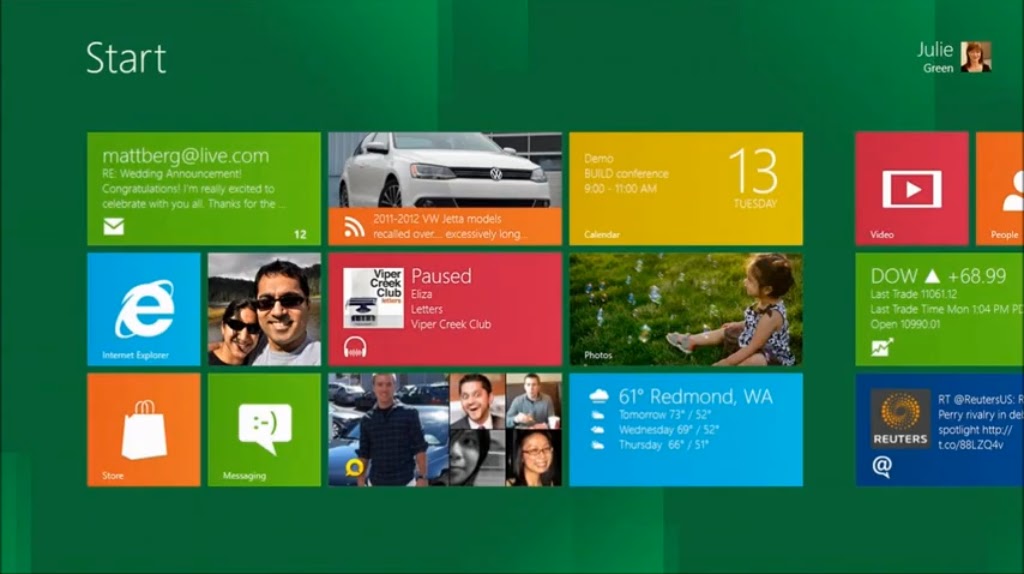The width and height of the screenshot is (1024, 574).
Task: Click the headphones icon on the Paused music tile
Action: tap(355, 347)
